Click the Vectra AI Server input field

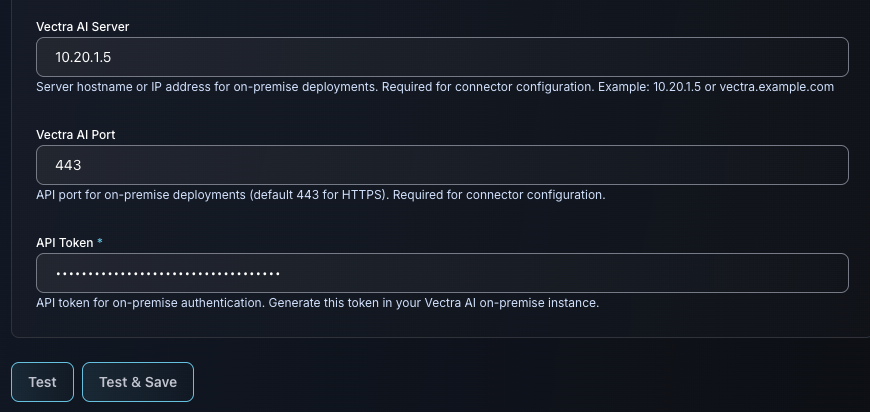[442, 57]
